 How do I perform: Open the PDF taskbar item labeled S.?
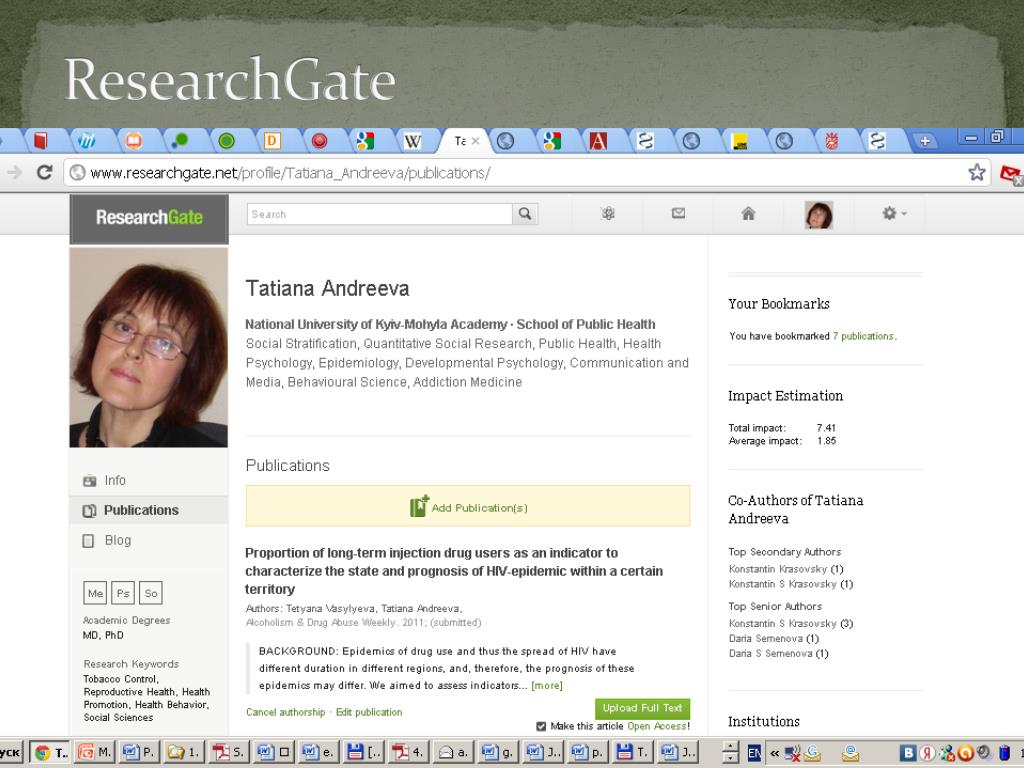pyautogui.click(x=229, y=752)
